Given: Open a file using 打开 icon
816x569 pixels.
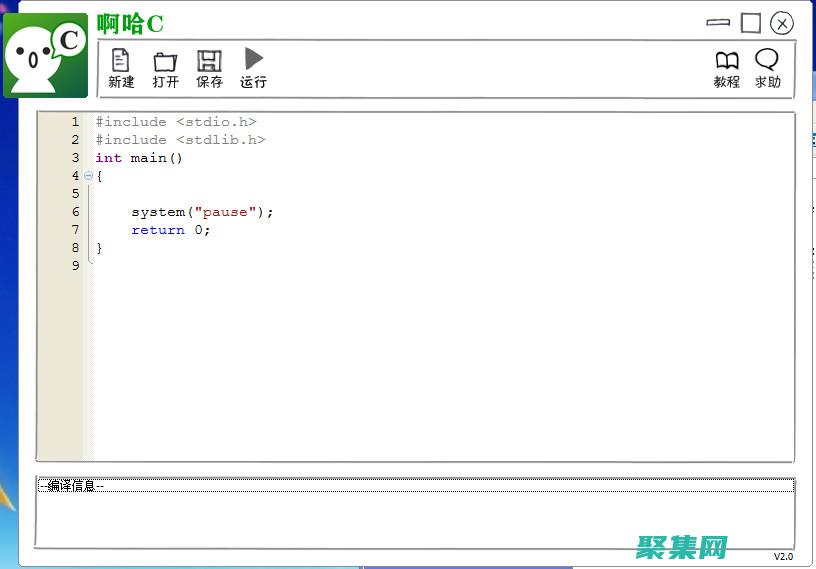Looking at the screenshot, I should pyautogui.click(x=165, y=68).
